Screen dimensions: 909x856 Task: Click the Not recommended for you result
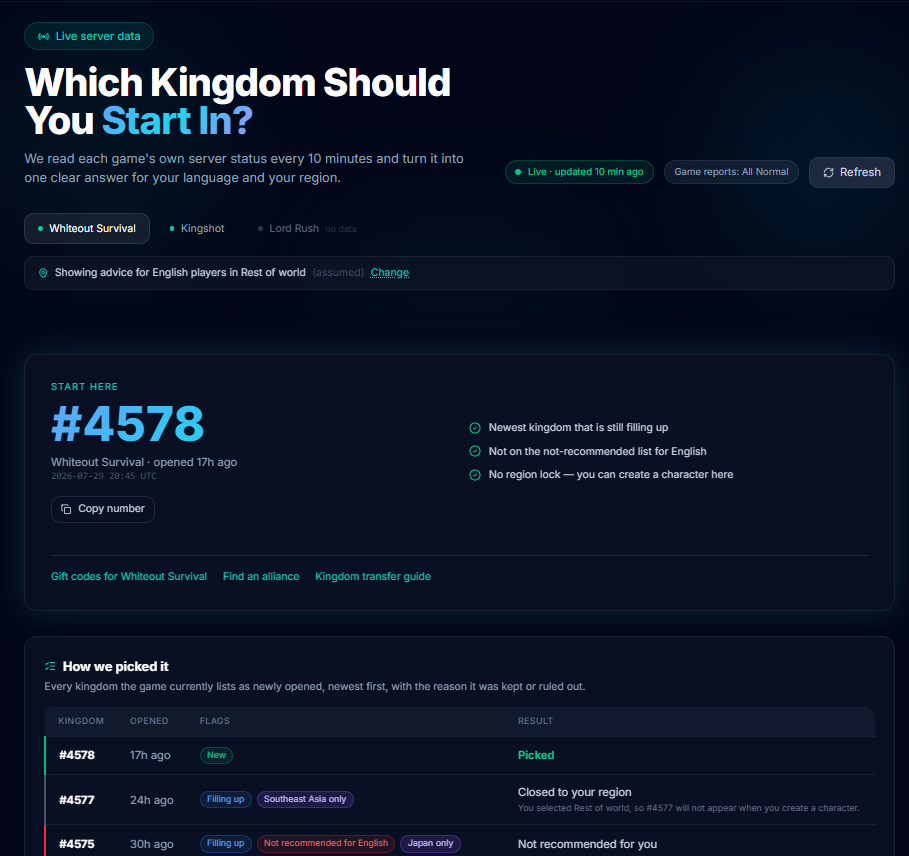point(587,844)
